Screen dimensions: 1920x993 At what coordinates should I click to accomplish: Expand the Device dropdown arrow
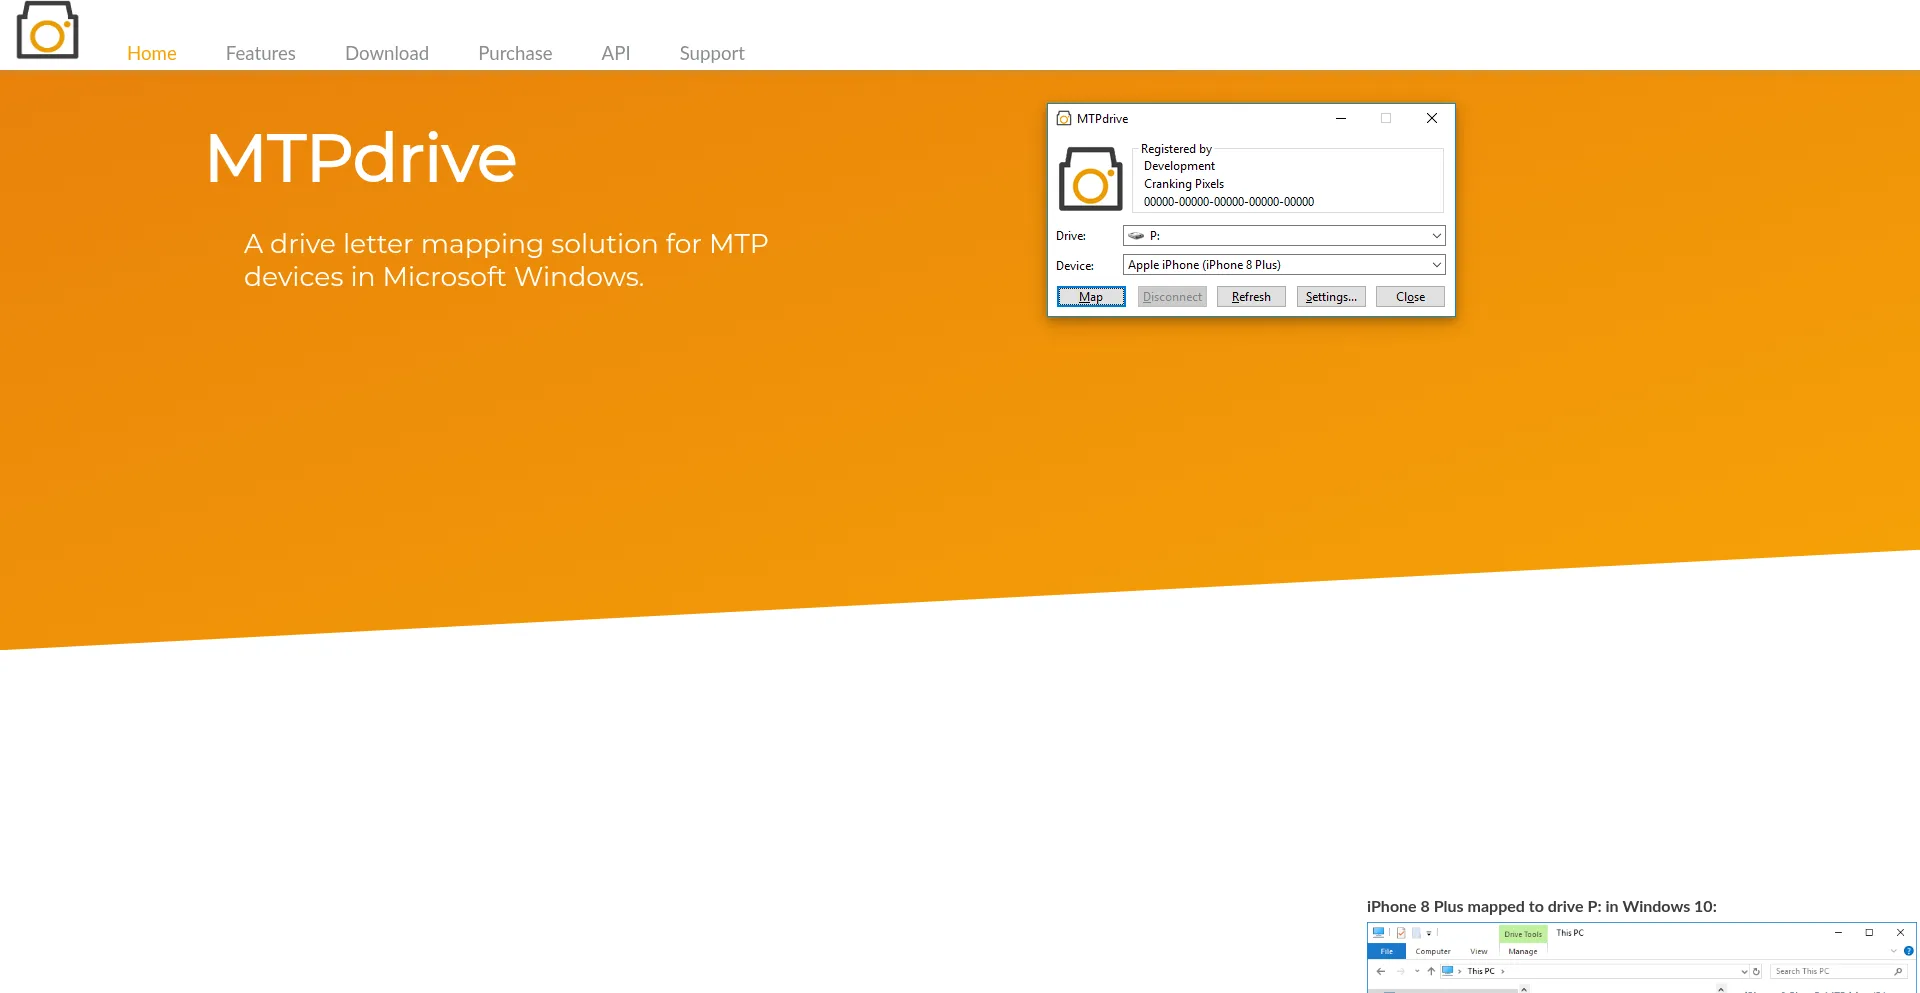(x=1436, y=265)
